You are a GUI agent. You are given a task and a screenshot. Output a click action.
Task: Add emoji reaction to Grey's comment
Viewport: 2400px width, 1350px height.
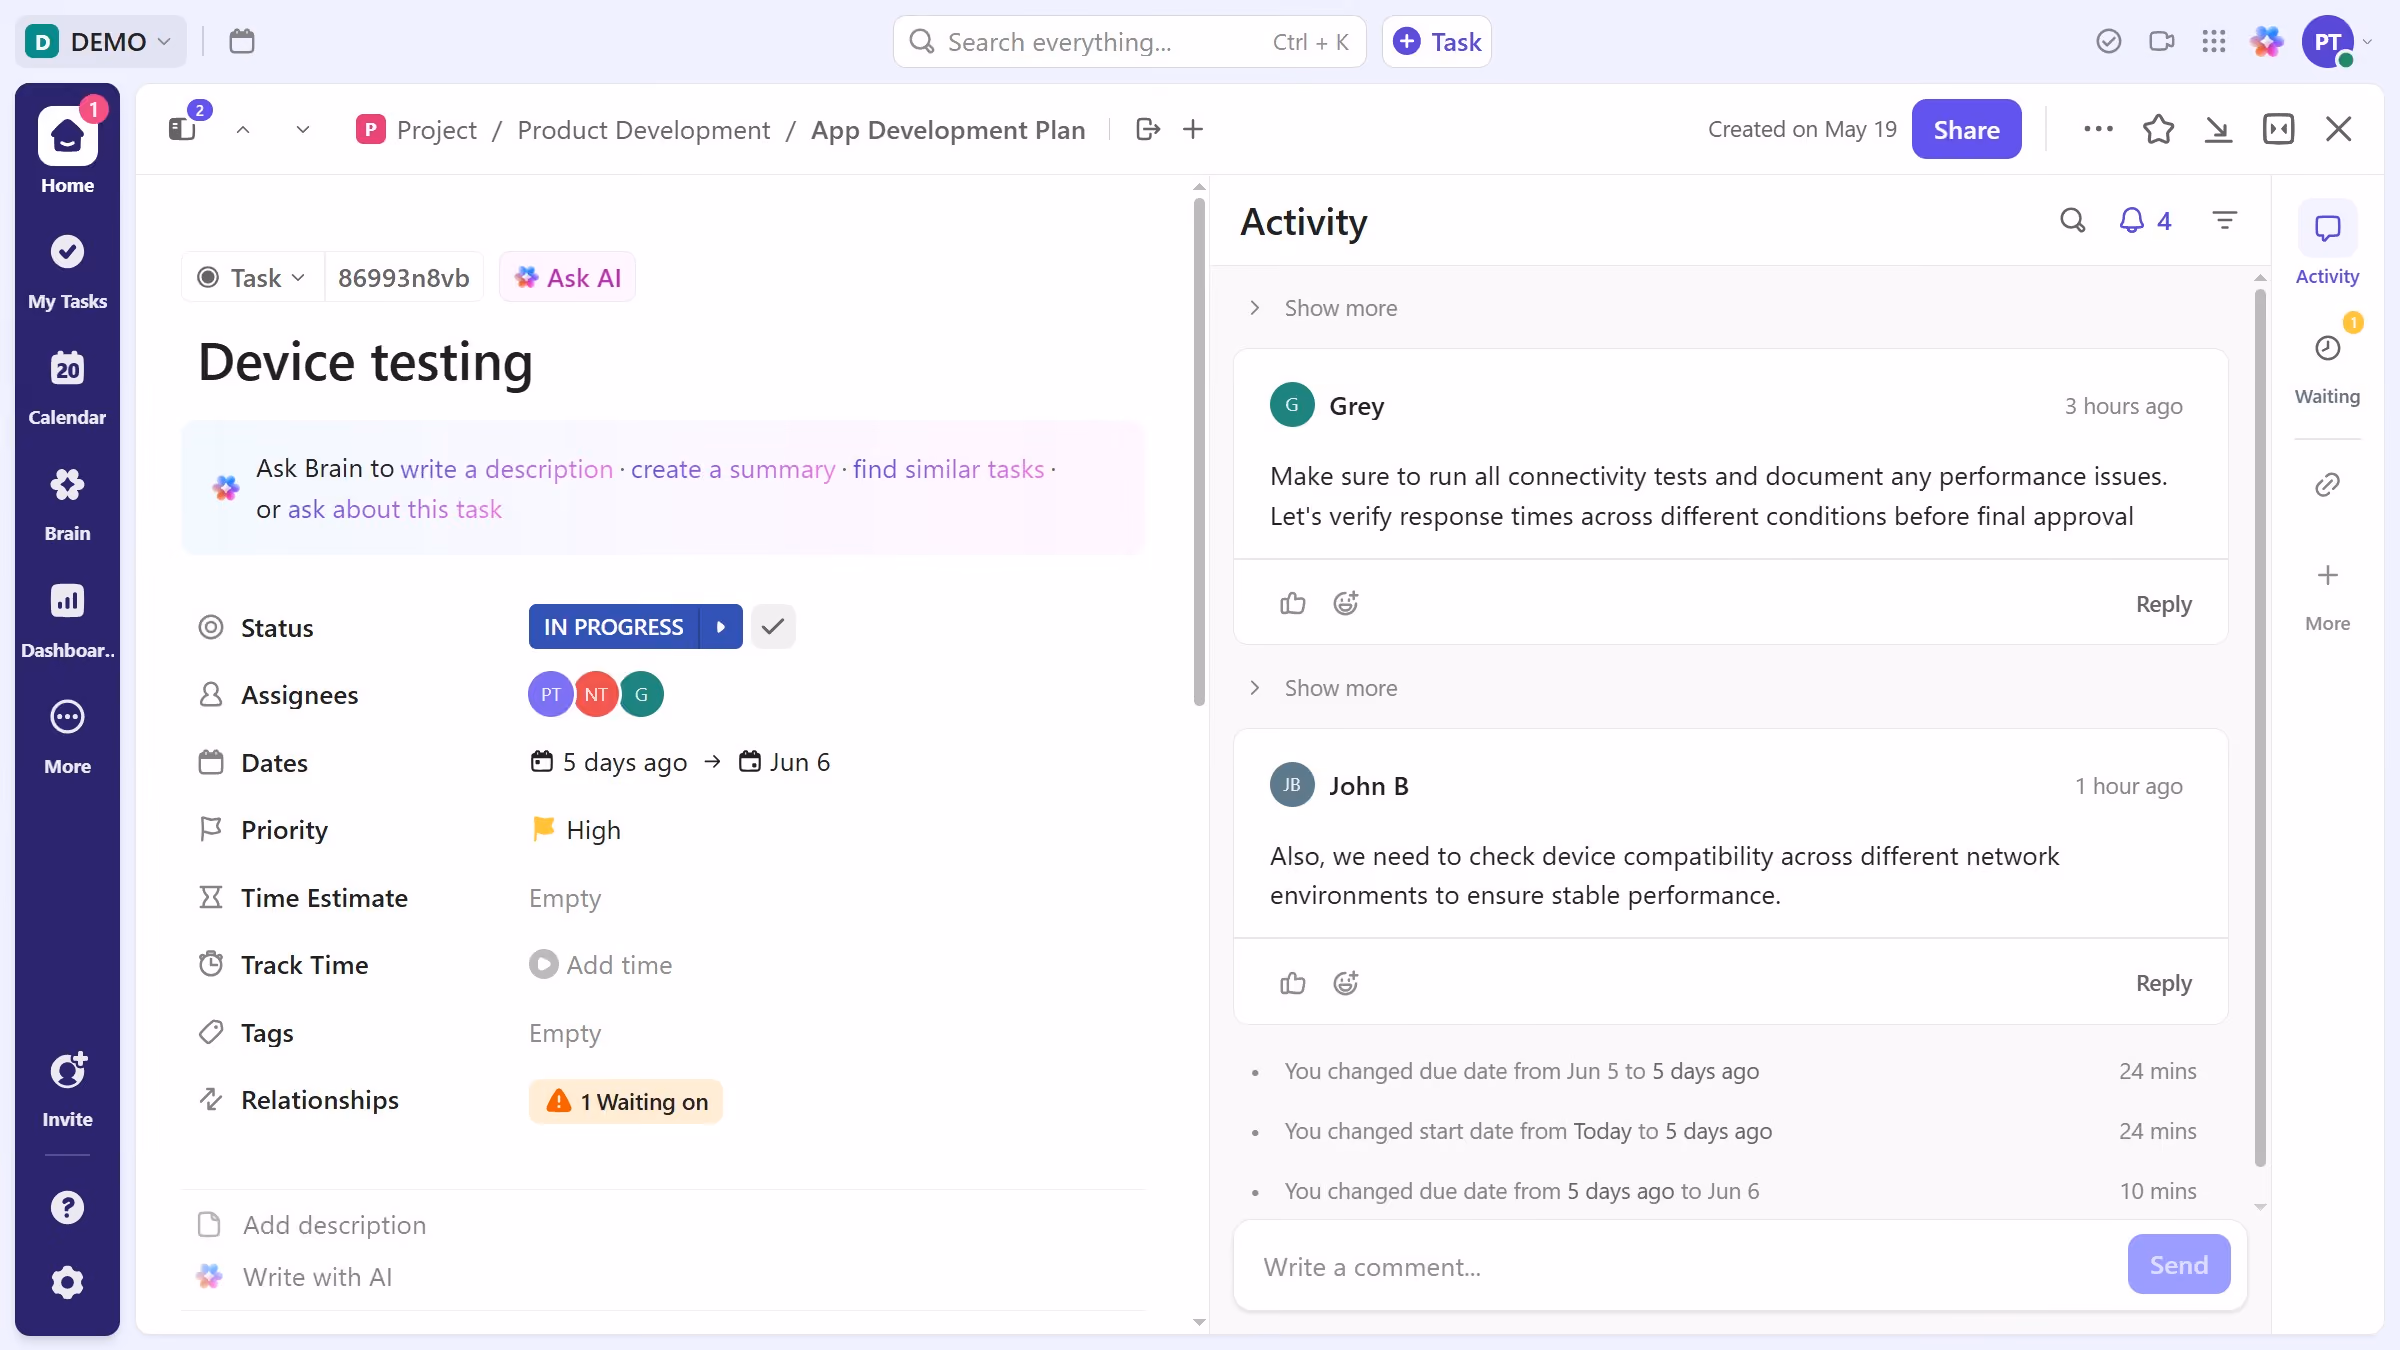point(1346,603)
